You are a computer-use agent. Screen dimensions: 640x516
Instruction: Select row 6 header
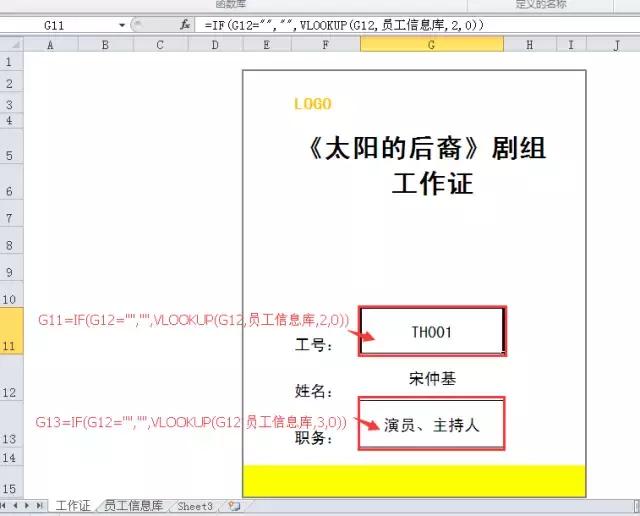pos(11,182)
